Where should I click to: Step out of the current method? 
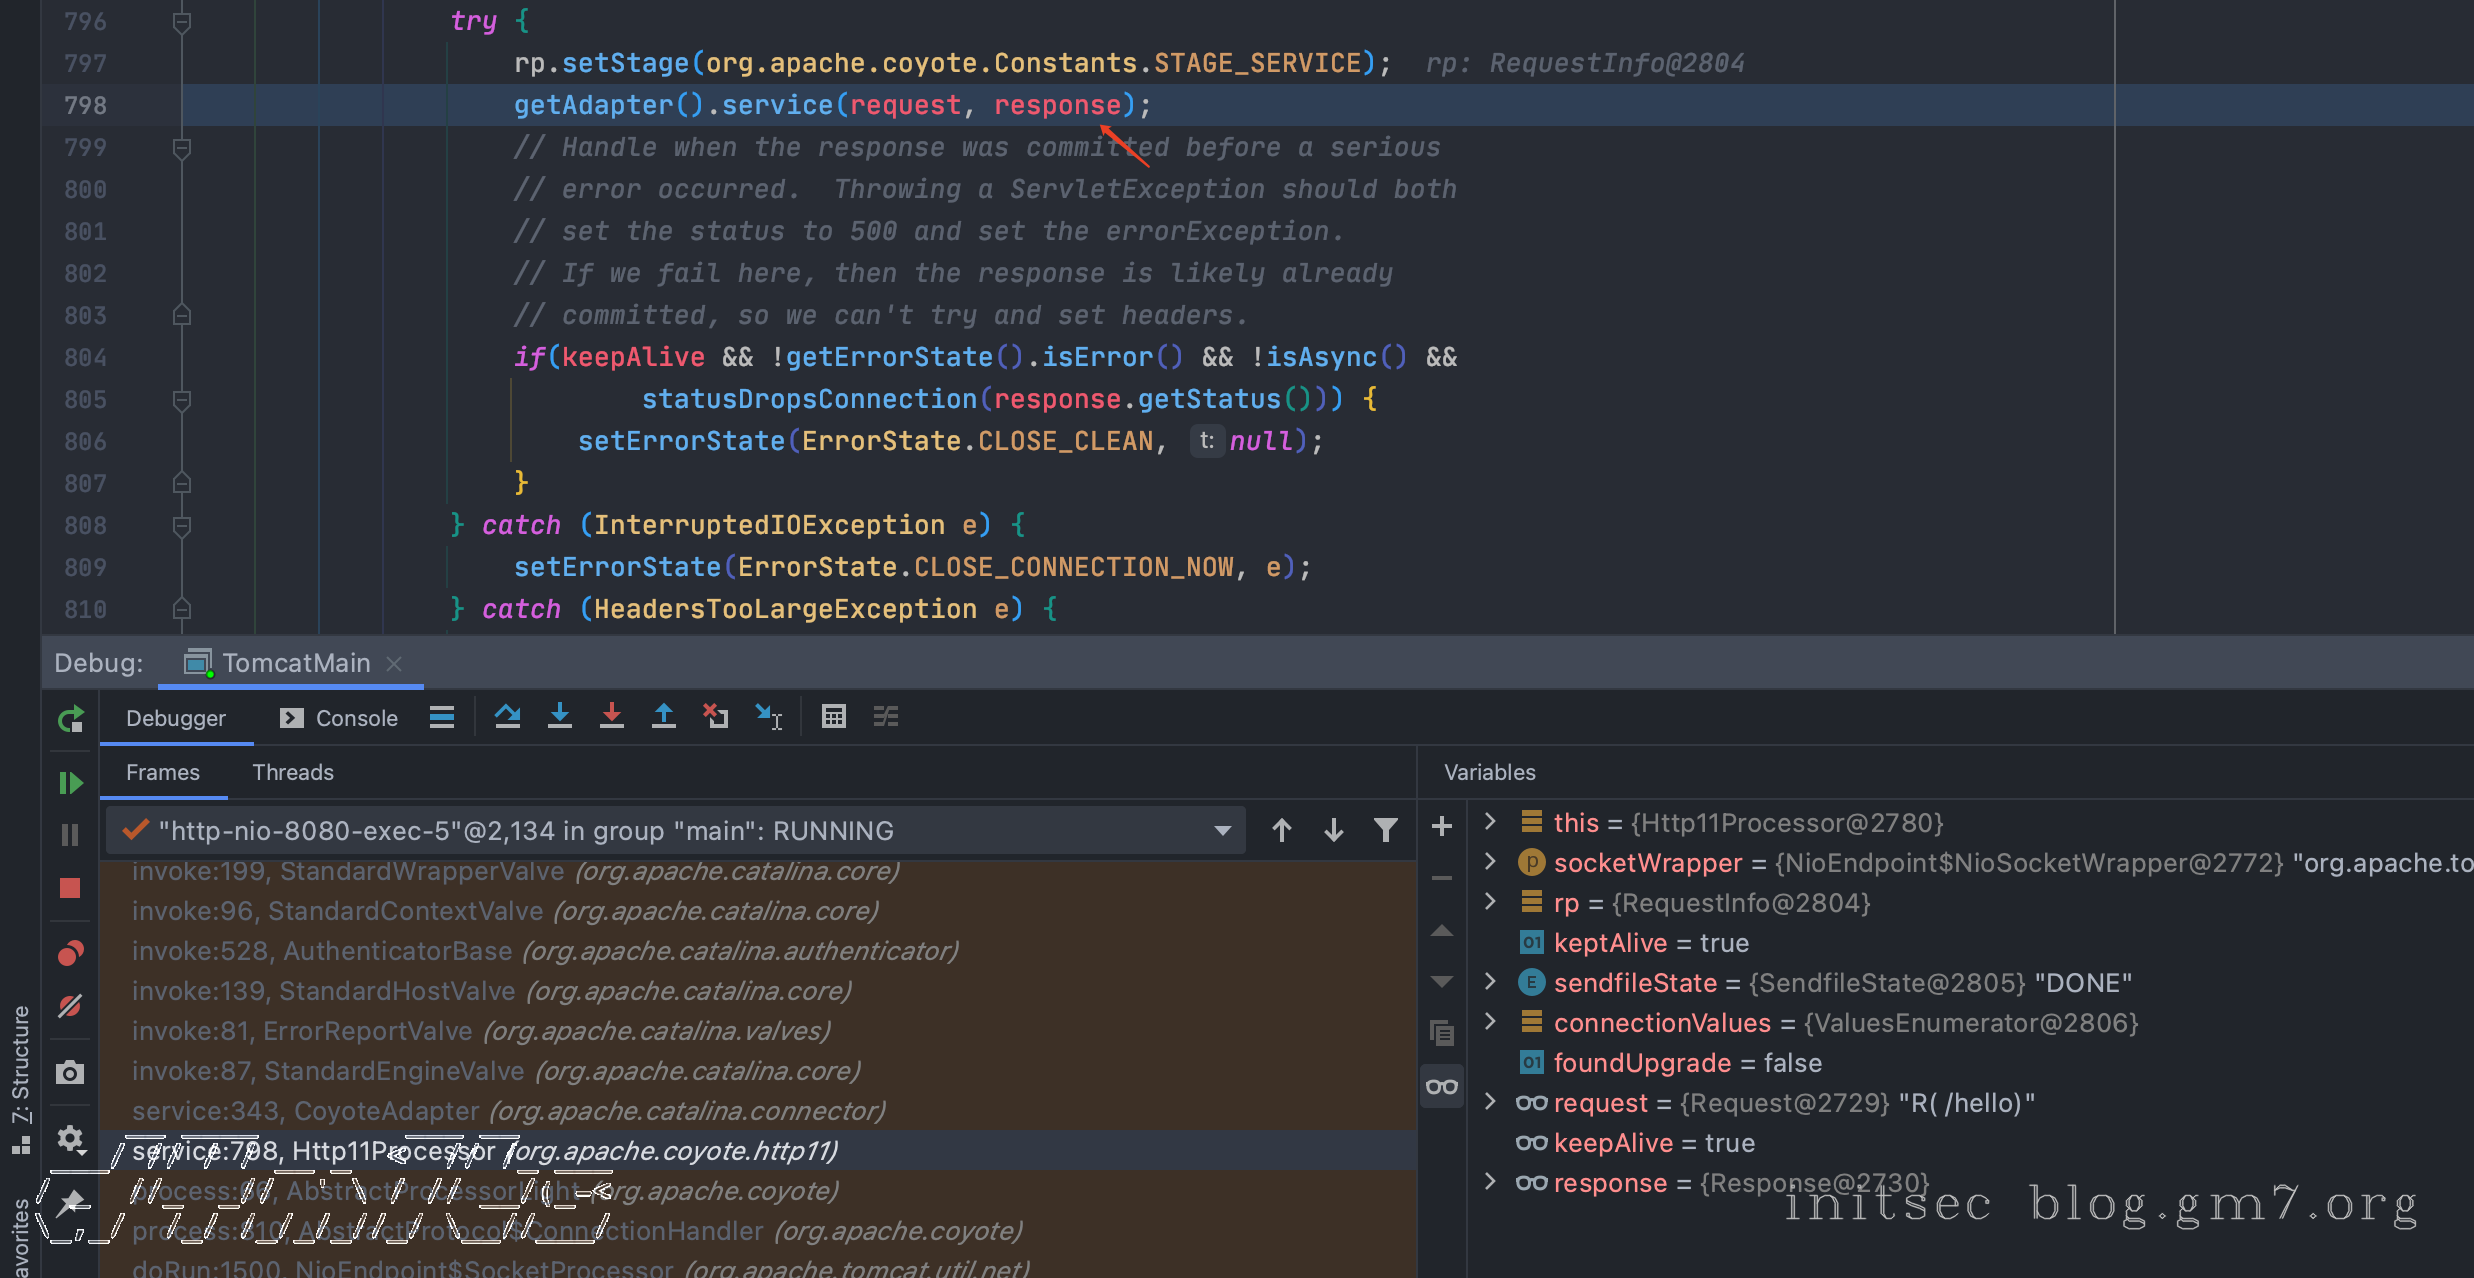[664, 716]
